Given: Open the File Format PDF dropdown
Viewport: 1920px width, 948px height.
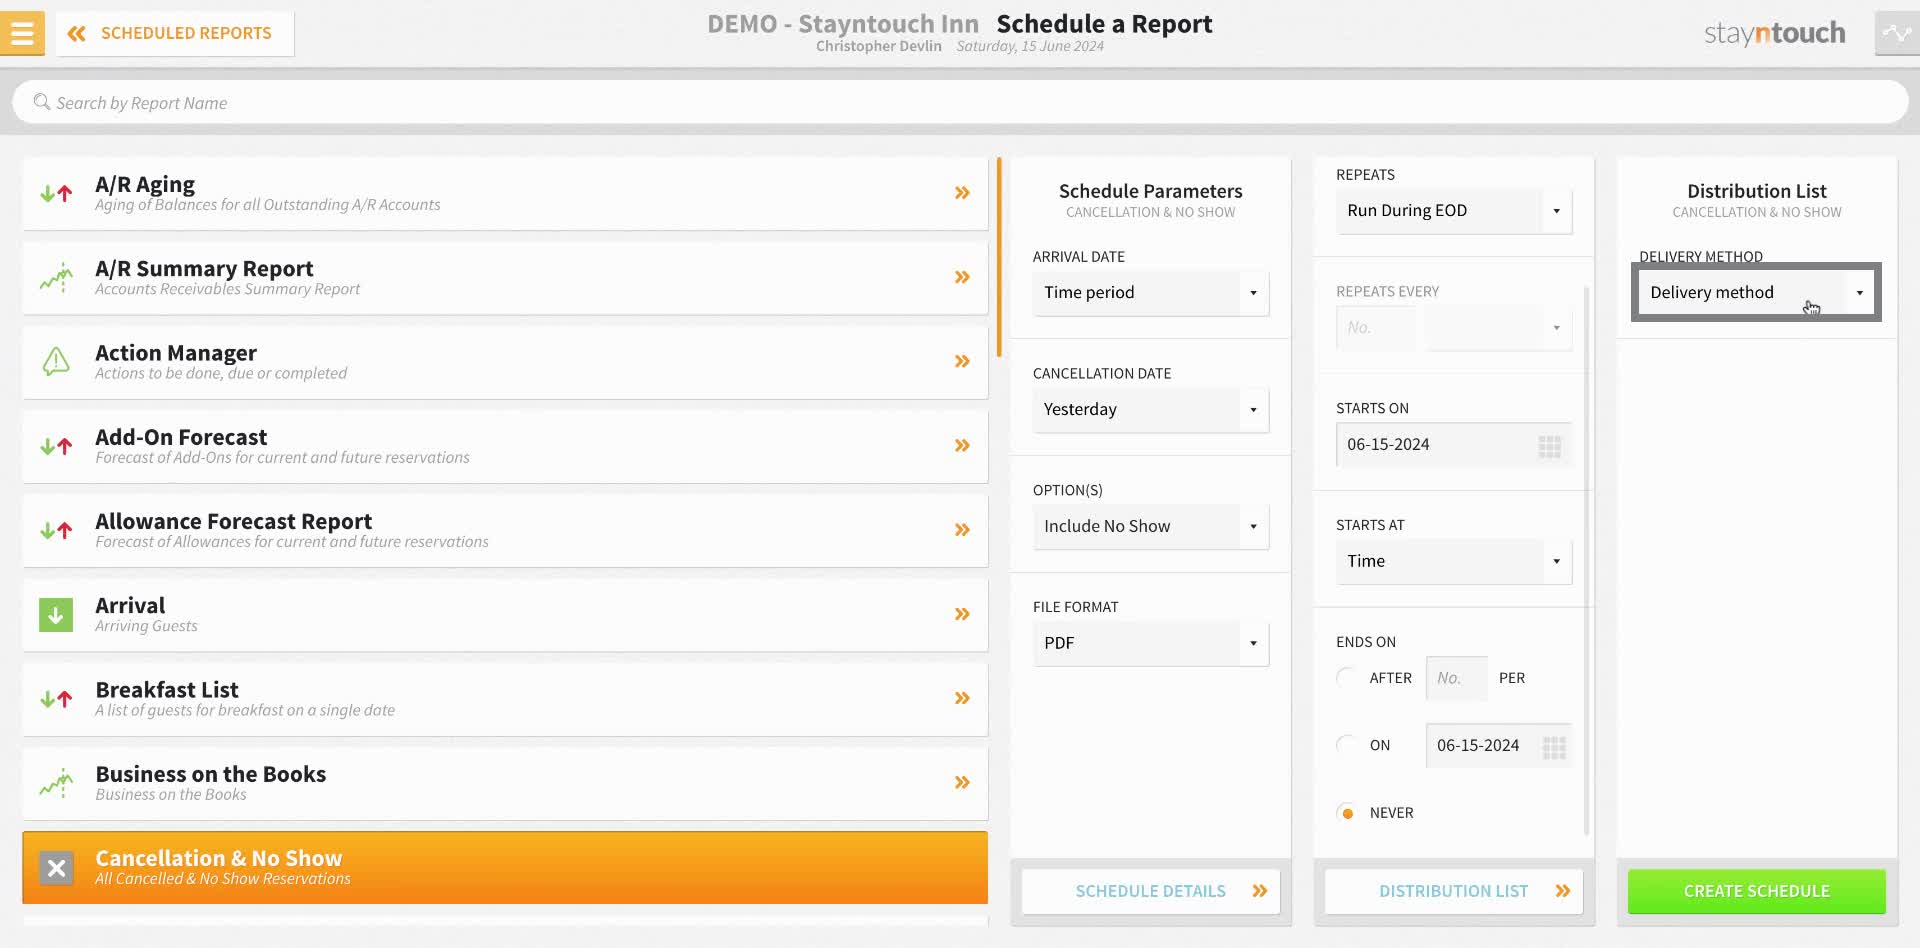Looking at the screenshot, I should [1151, 644].
